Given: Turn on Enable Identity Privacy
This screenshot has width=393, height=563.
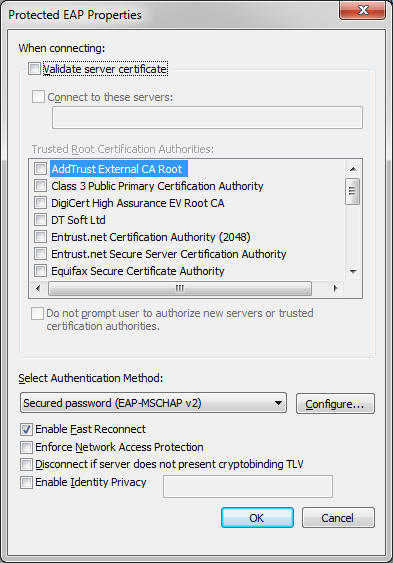Looking at the screenshot, I should coord(26,482).
